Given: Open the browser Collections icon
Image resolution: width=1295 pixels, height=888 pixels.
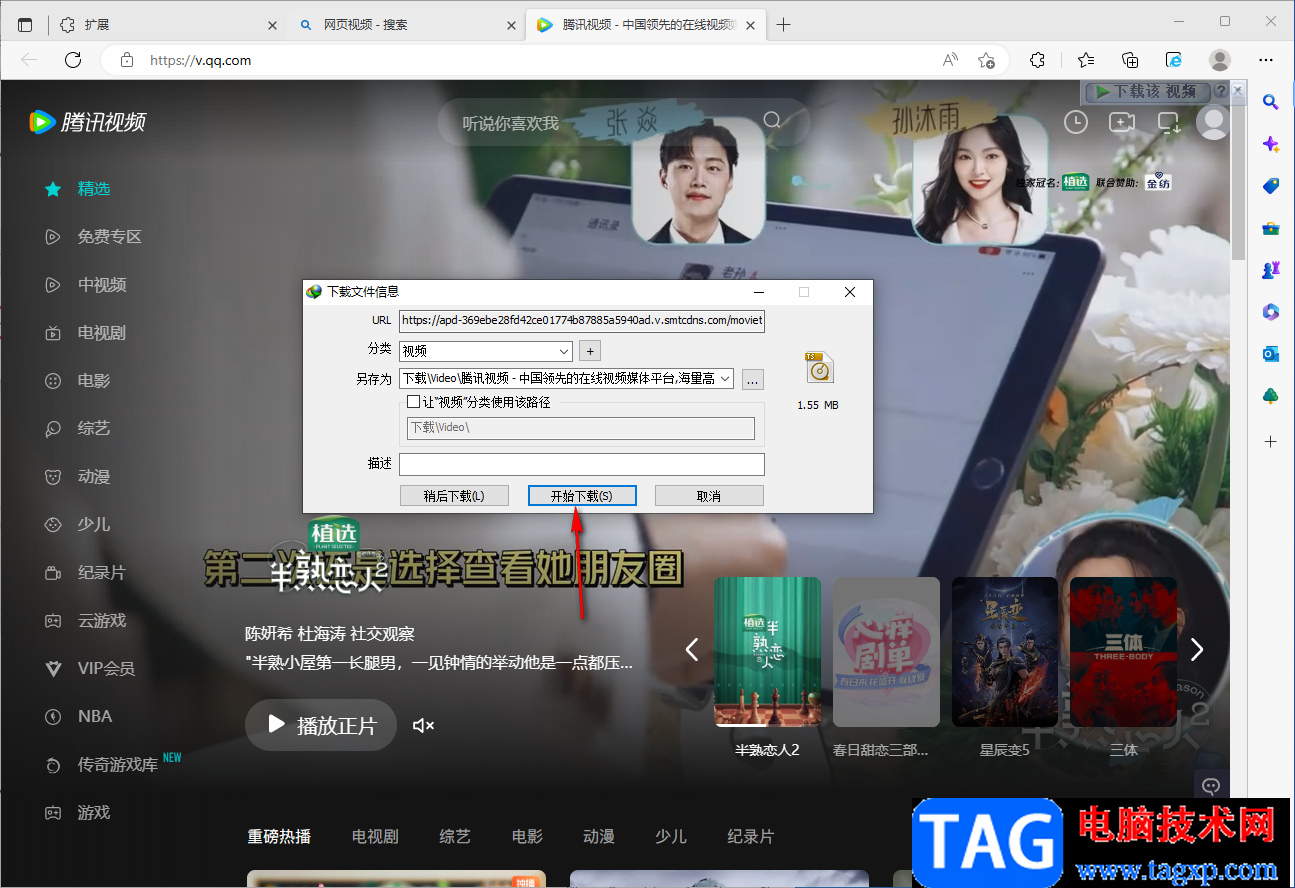Looking at the screenshot, I should 1130,60.
